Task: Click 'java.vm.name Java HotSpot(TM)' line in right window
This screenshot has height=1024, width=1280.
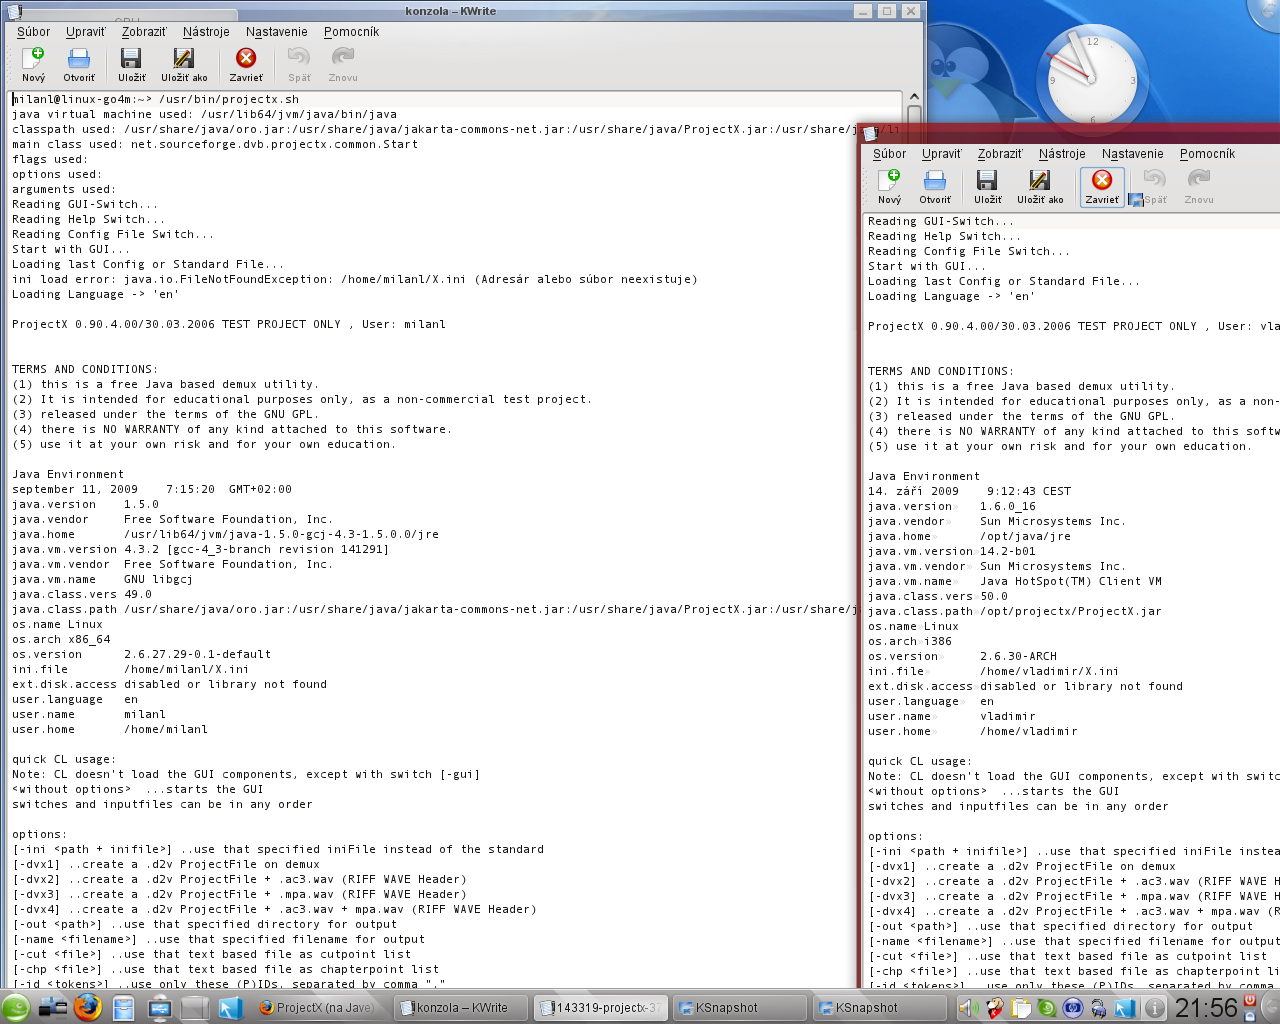Action: 1015,581
